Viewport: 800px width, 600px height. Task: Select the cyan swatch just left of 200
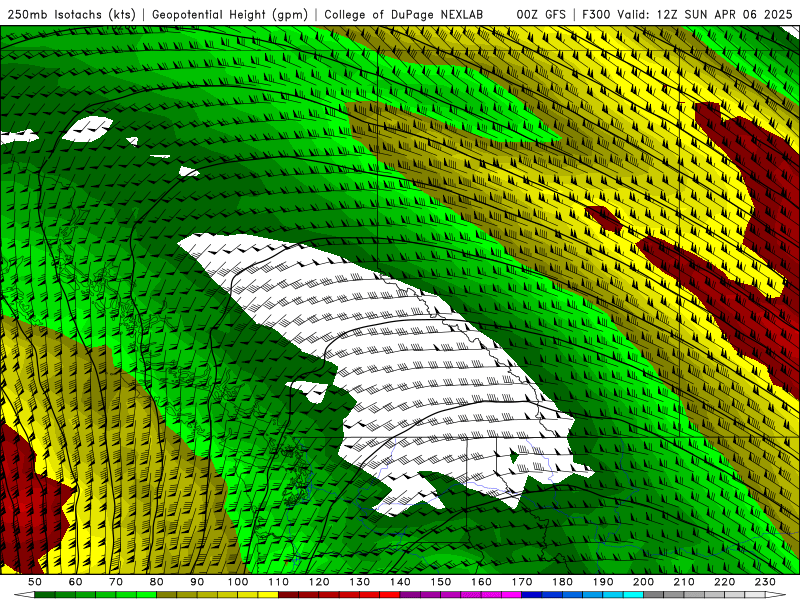coord(633,595)
